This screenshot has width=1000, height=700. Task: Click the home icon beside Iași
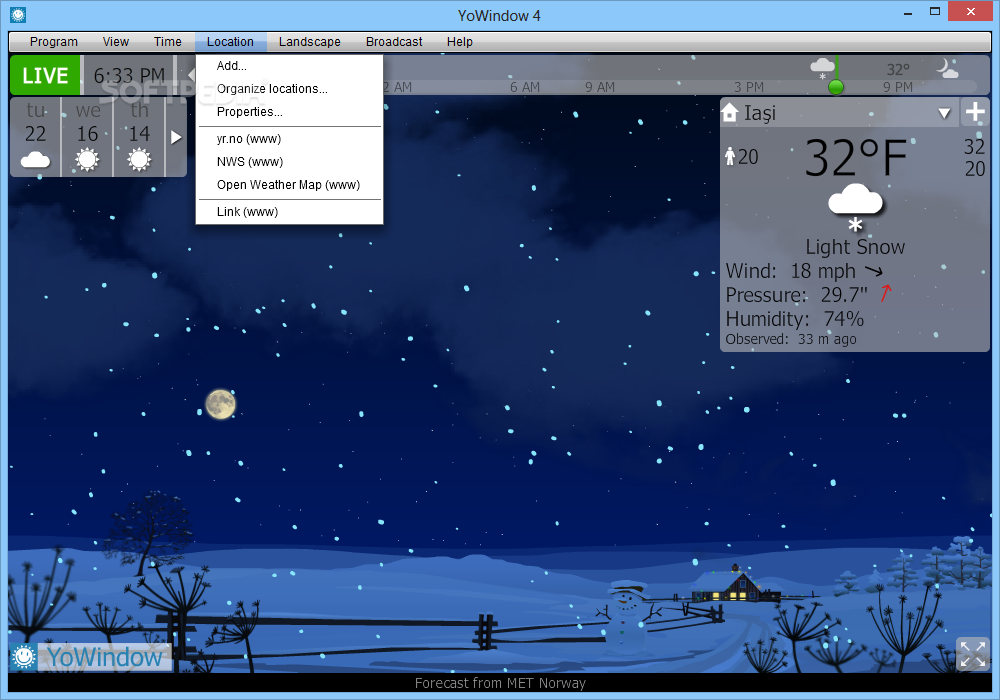tap(730, 113)
